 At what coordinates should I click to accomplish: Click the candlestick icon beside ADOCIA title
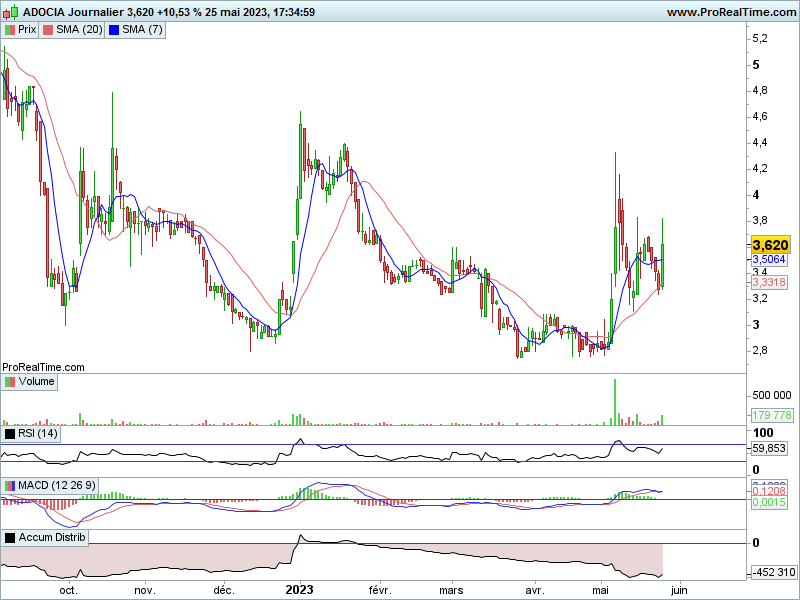pos(11,11)
